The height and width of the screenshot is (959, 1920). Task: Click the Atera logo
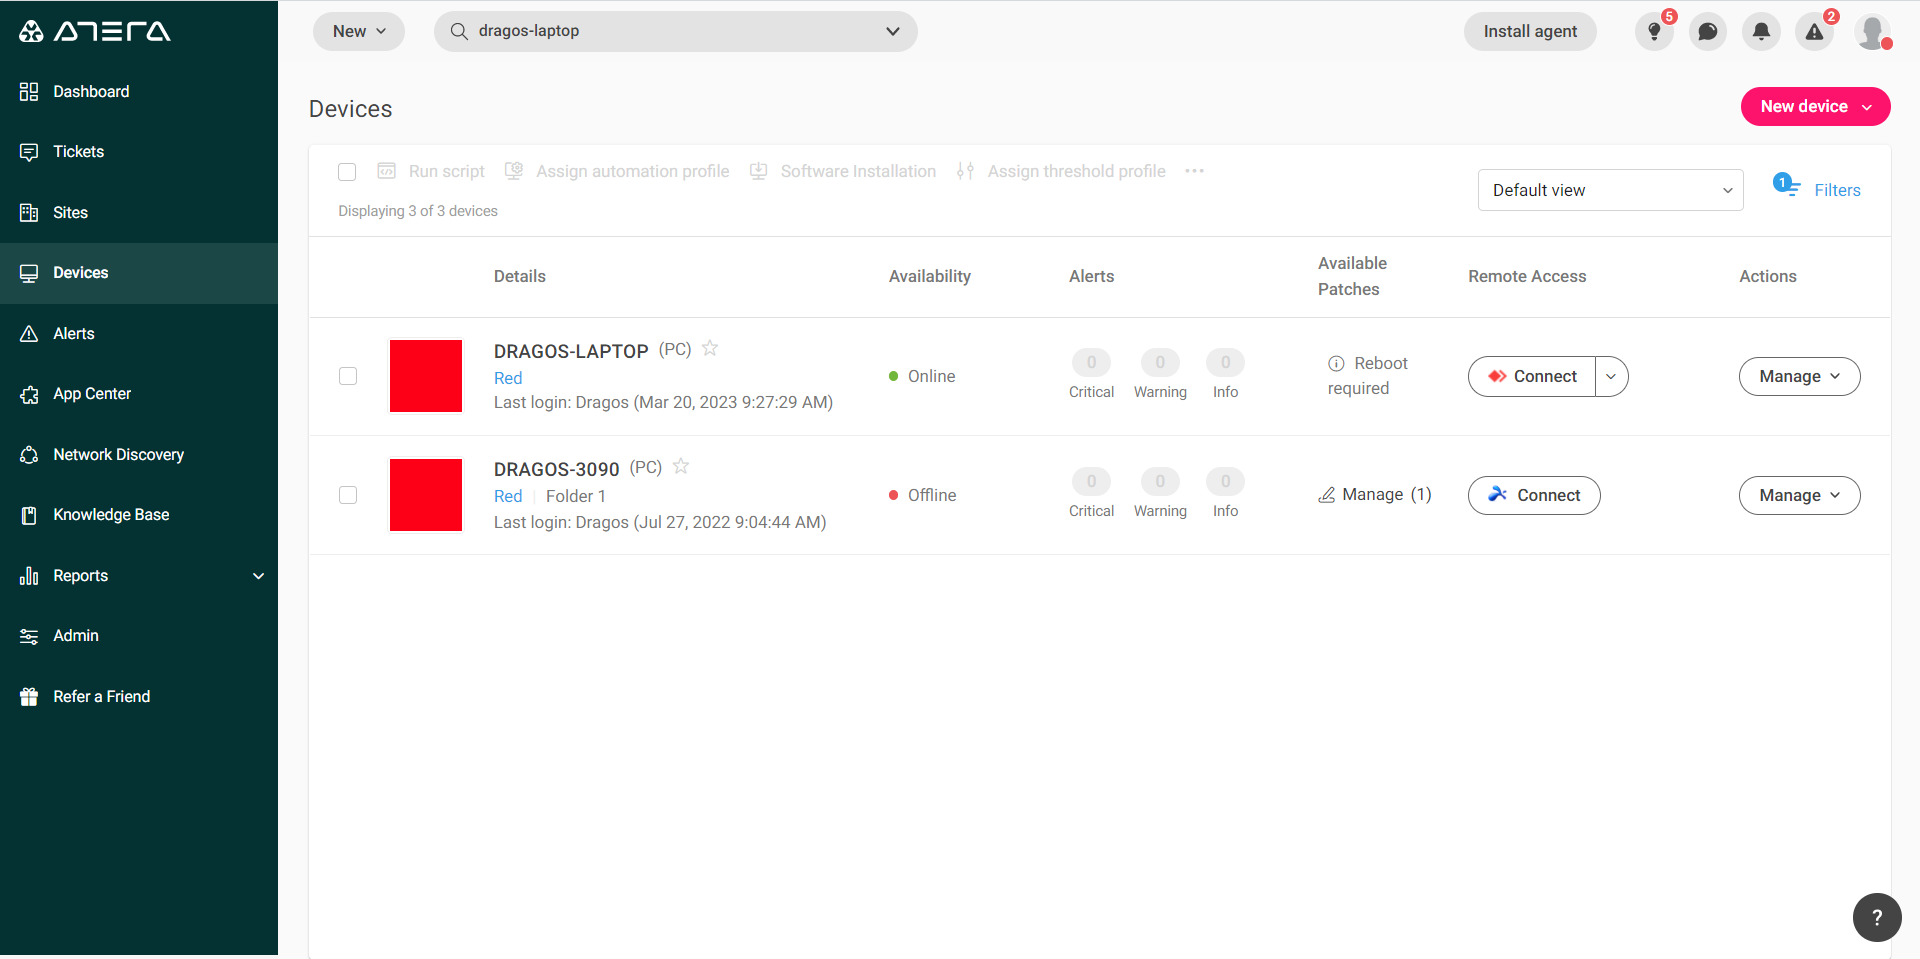pyautogui.click(x=95, y=32)
